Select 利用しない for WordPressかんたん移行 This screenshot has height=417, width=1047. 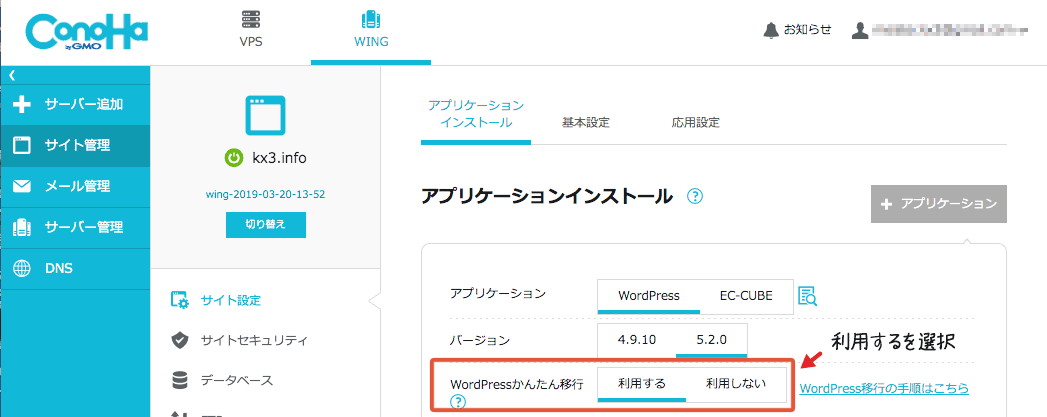tap(737, 384)
